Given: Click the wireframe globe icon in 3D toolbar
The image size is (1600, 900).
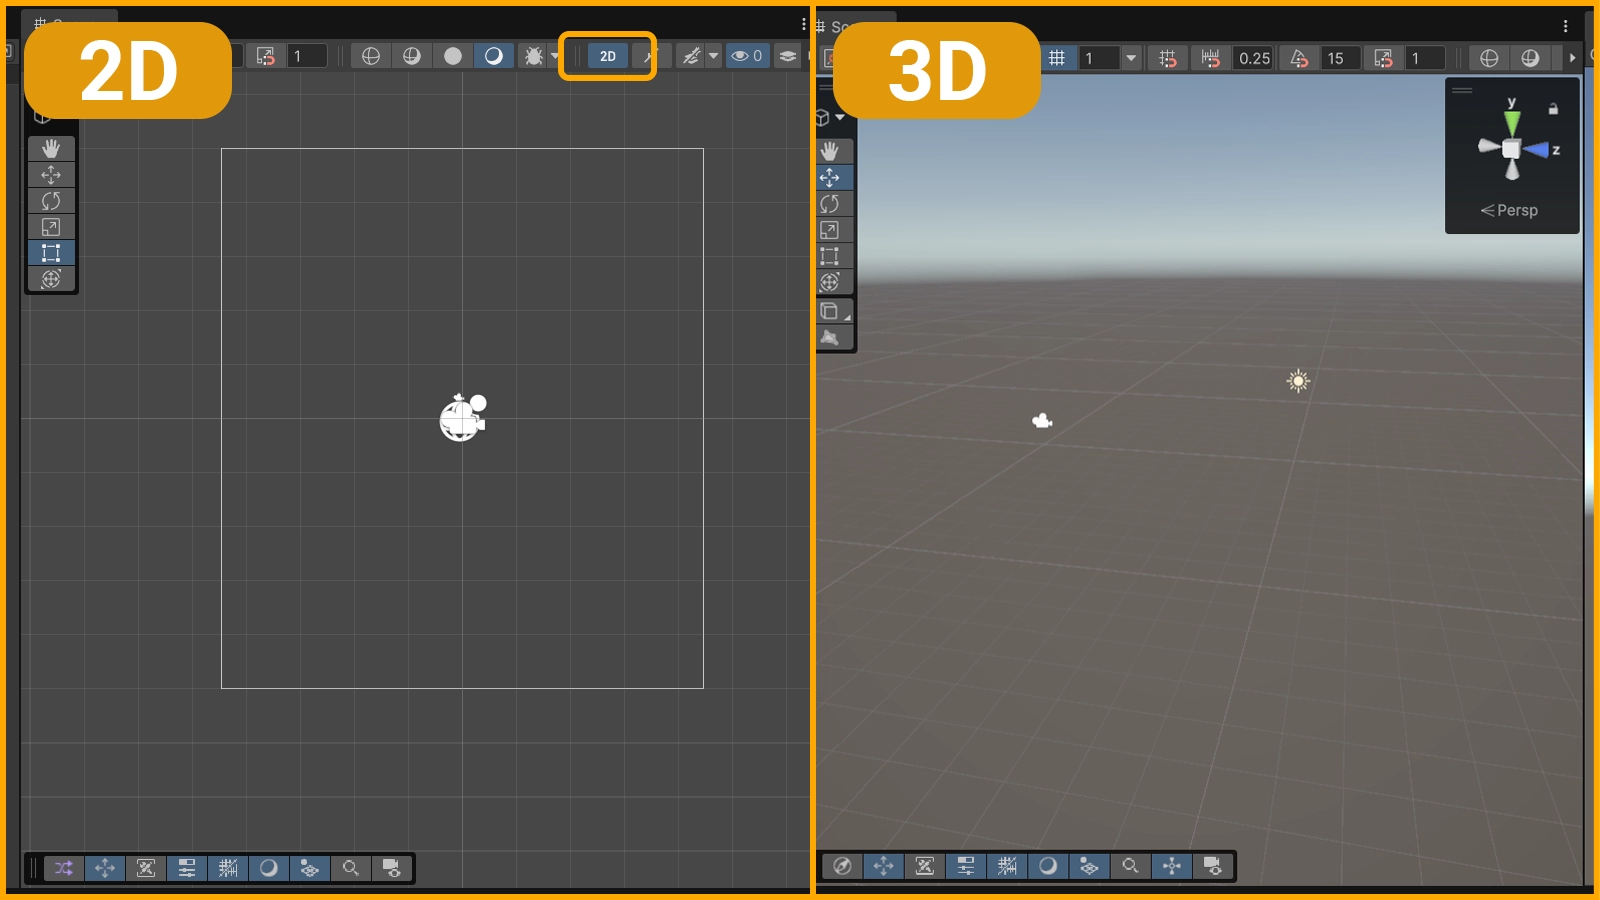Looking at the screenshot, I should (x=1489, y=58).
